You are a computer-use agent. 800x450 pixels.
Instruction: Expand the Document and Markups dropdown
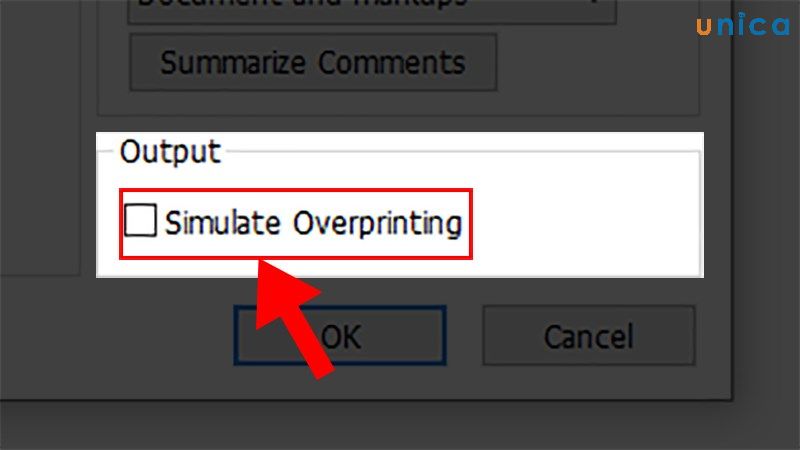372,10
